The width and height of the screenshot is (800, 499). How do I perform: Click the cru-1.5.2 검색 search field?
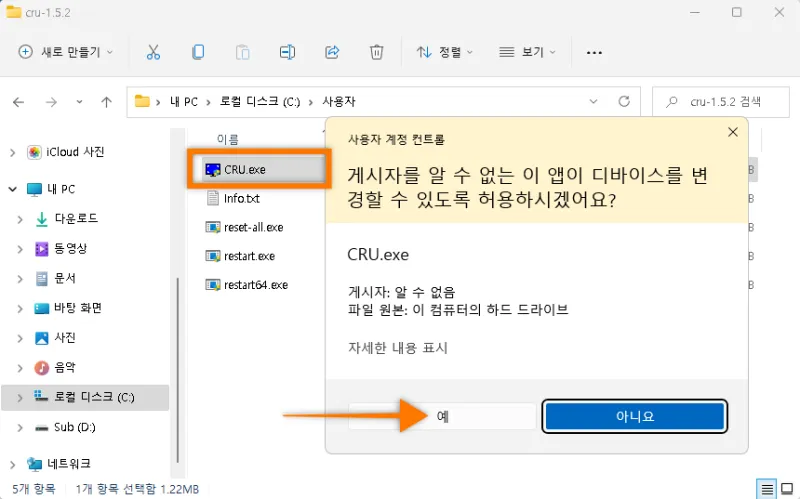click(x=720, y=102)
